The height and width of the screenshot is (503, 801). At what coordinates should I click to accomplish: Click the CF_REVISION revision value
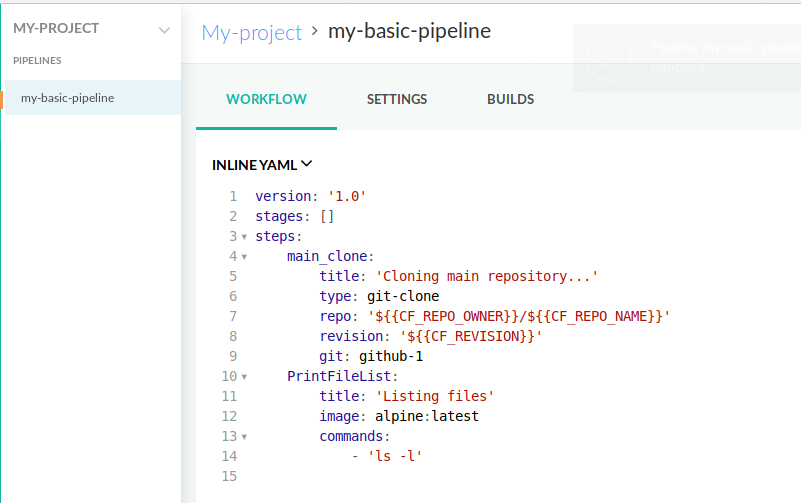point(470,336)
